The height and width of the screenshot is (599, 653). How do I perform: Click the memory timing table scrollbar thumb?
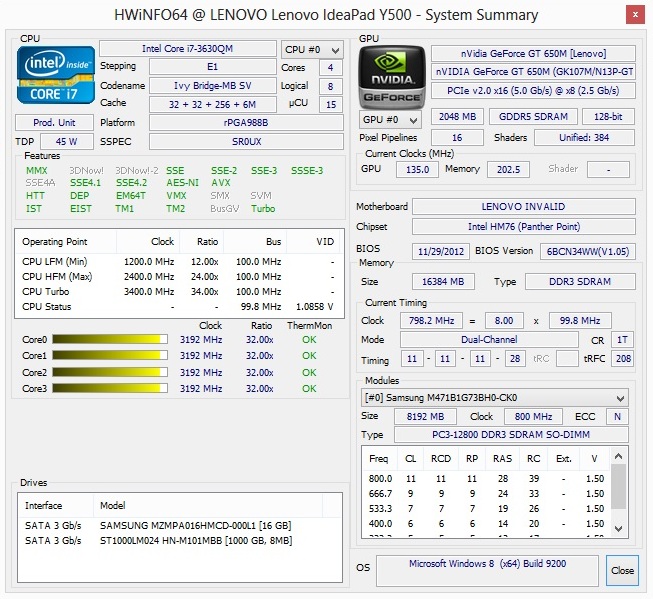[x=618, y=487]
